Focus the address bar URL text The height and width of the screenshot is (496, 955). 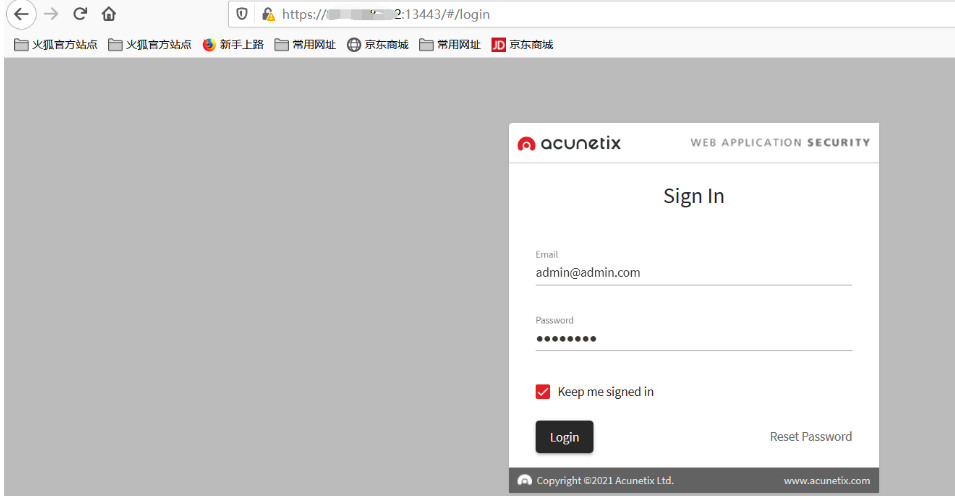[386, 14]
